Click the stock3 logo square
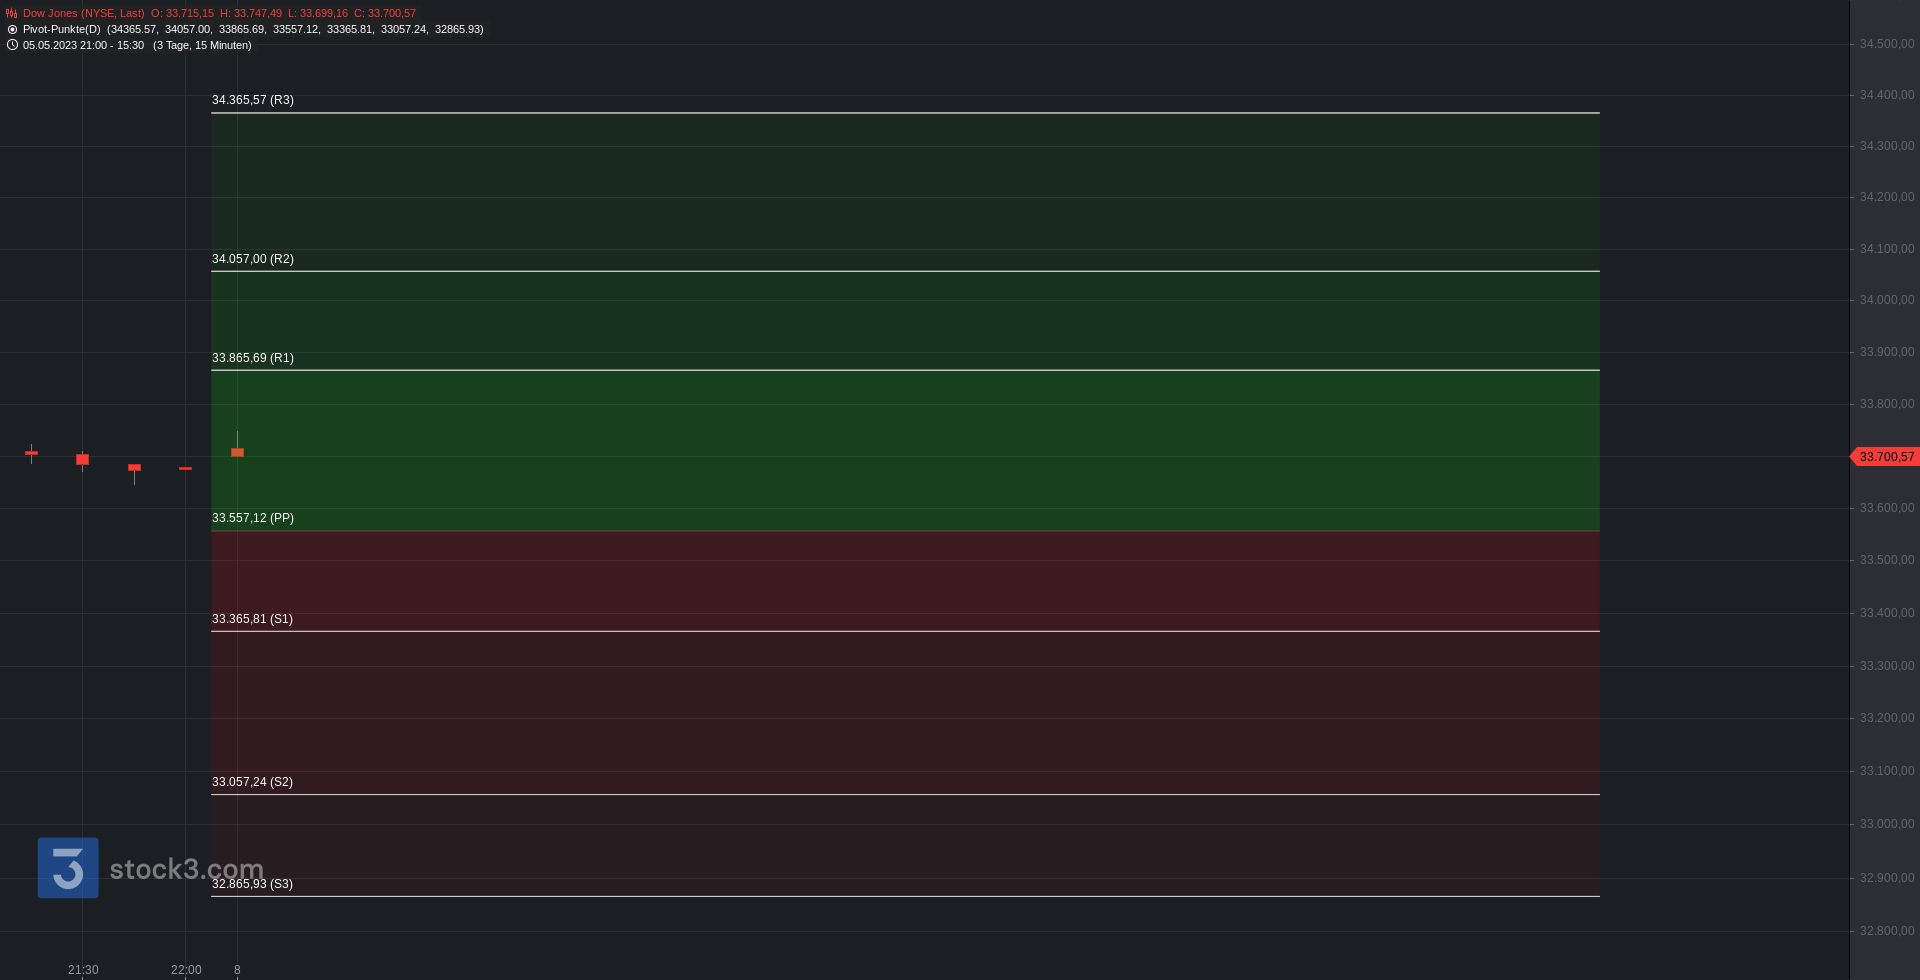The image size is (1920, 980). (x=68, y=868)
